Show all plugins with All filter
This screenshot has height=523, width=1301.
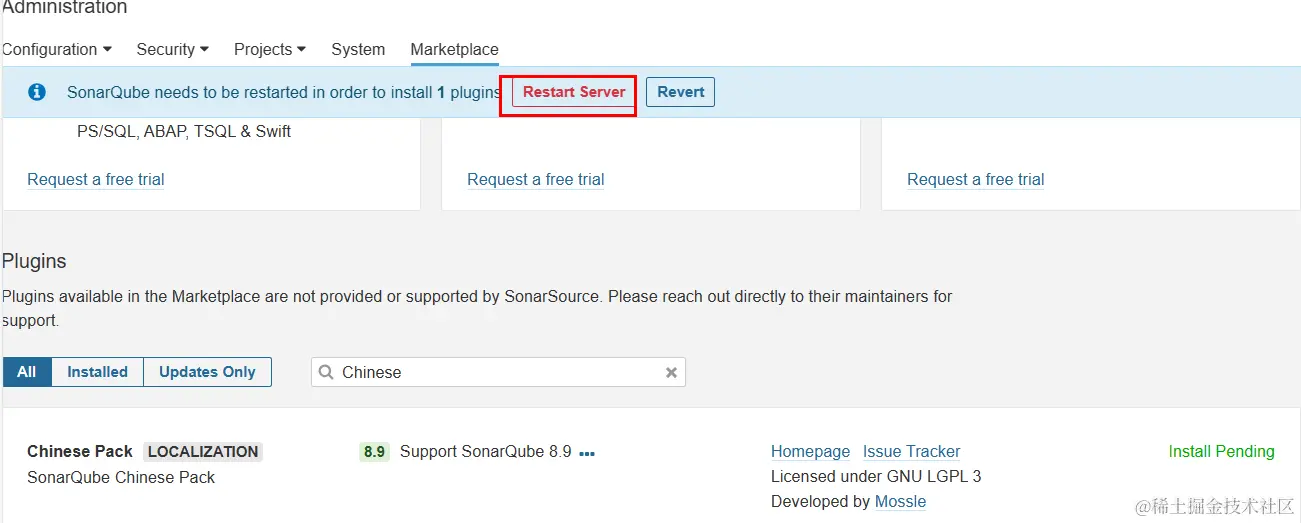[x=27, y=372]
